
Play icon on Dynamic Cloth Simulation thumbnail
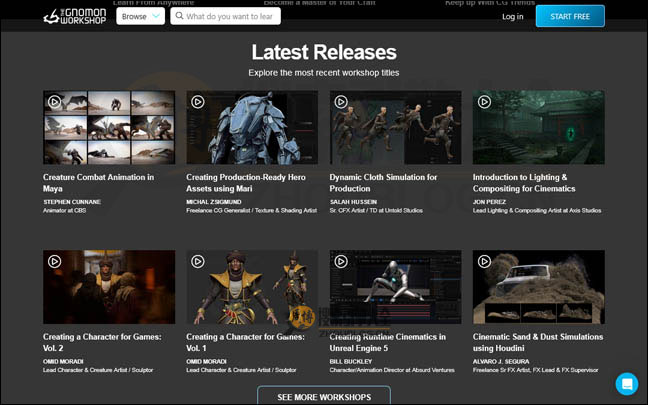[341, 102]
